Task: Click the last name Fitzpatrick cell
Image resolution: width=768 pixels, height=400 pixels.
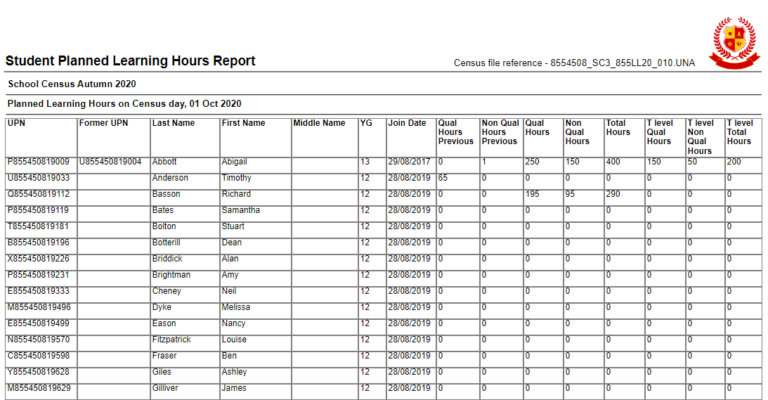Action: 175,339
